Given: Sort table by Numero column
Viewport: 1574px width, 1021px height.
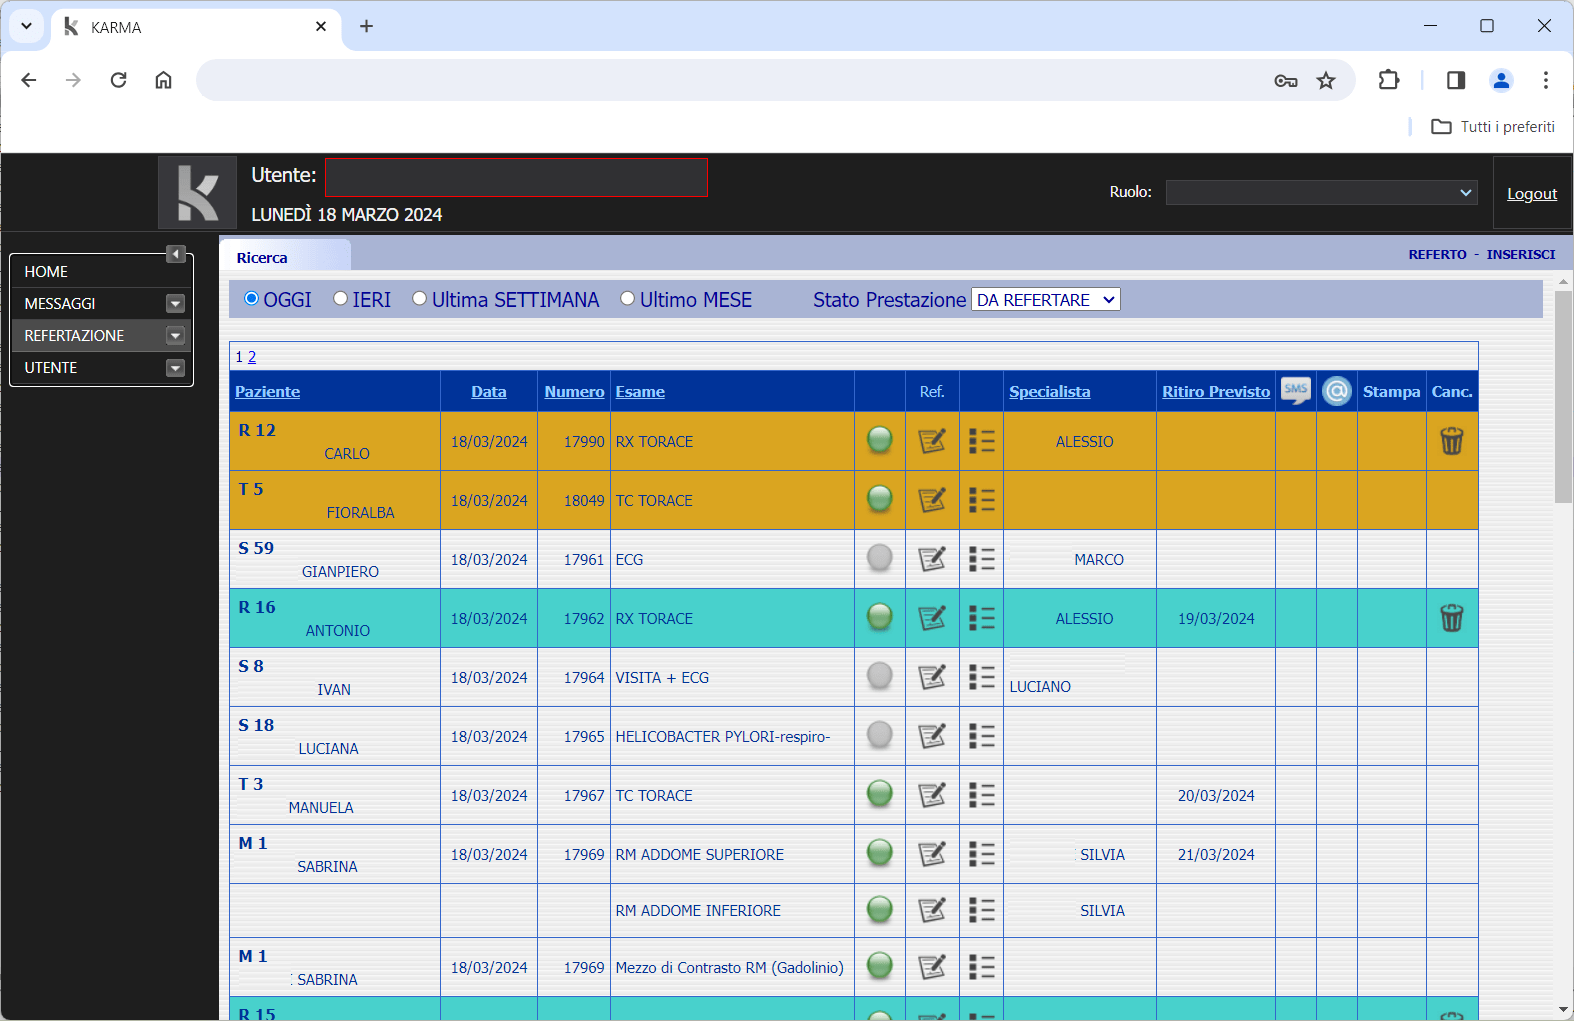Looking at the screenshot, I should pyautogui.click(x=574, y=392).
